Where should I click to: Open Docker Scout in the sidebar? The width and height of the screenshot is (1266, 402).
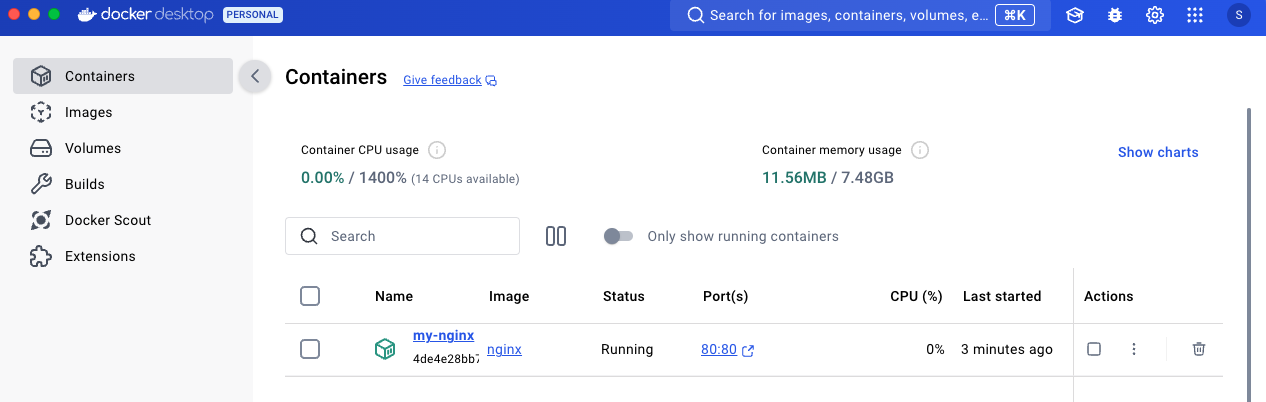pos(123,220)
